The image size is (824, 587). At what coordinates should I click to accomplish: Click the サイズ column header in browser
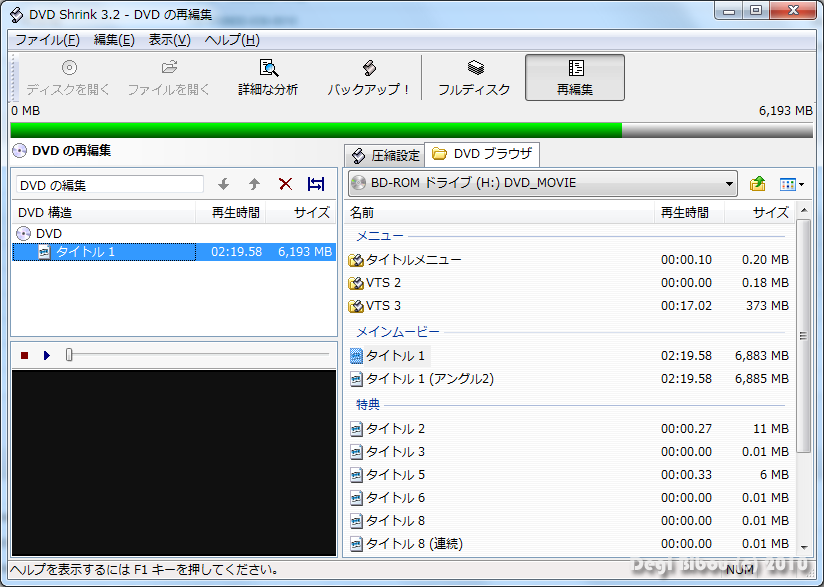pos(770,212)
